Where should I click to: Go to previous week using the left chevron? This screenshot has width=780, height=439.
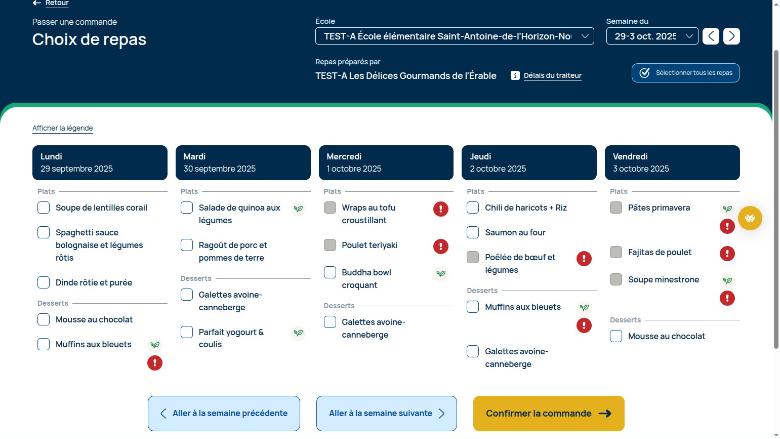711,36
